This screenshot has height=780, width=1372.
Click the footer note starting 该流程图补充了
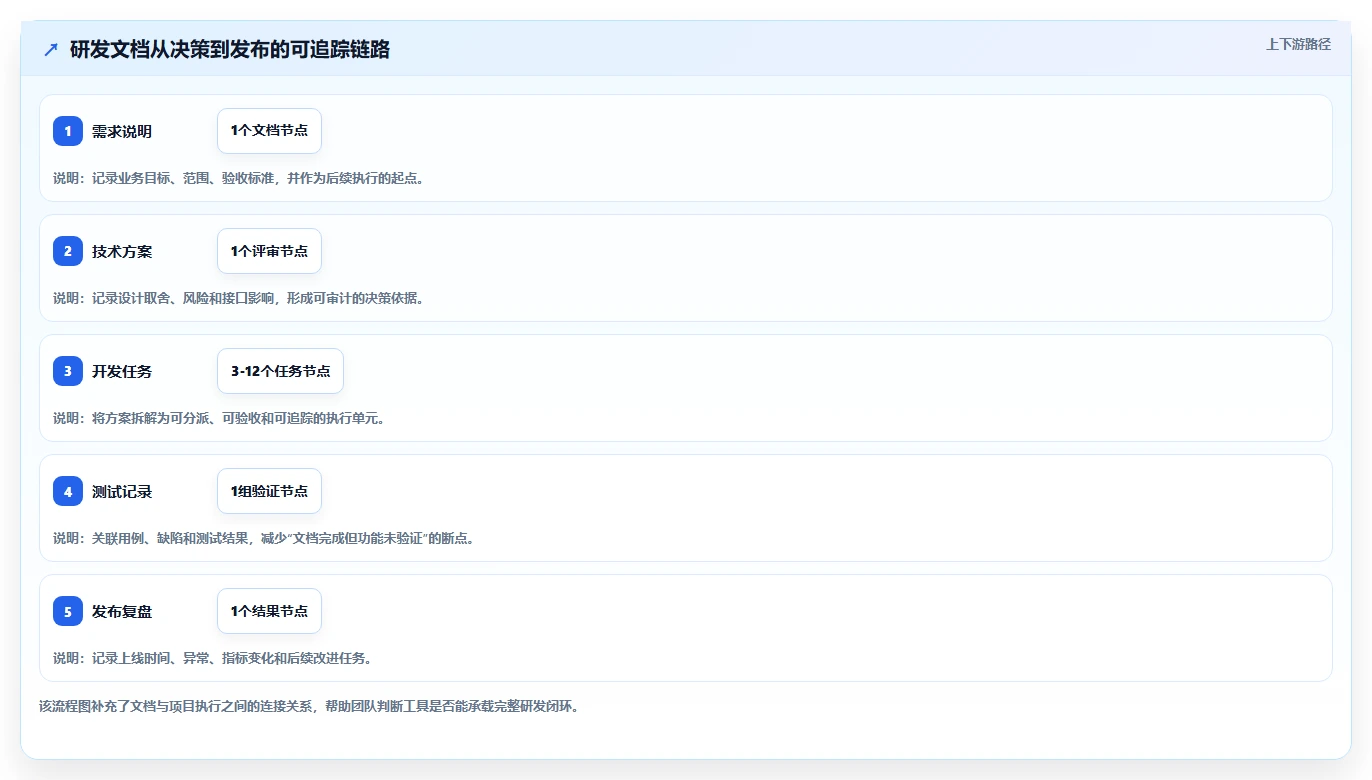(x=309, y=706)
